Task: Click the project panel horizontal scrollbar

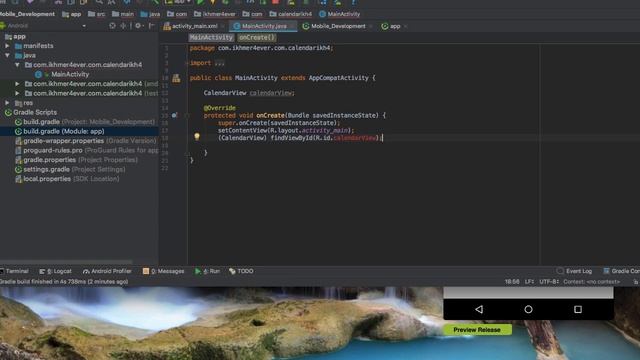Action: coord(66,262)
